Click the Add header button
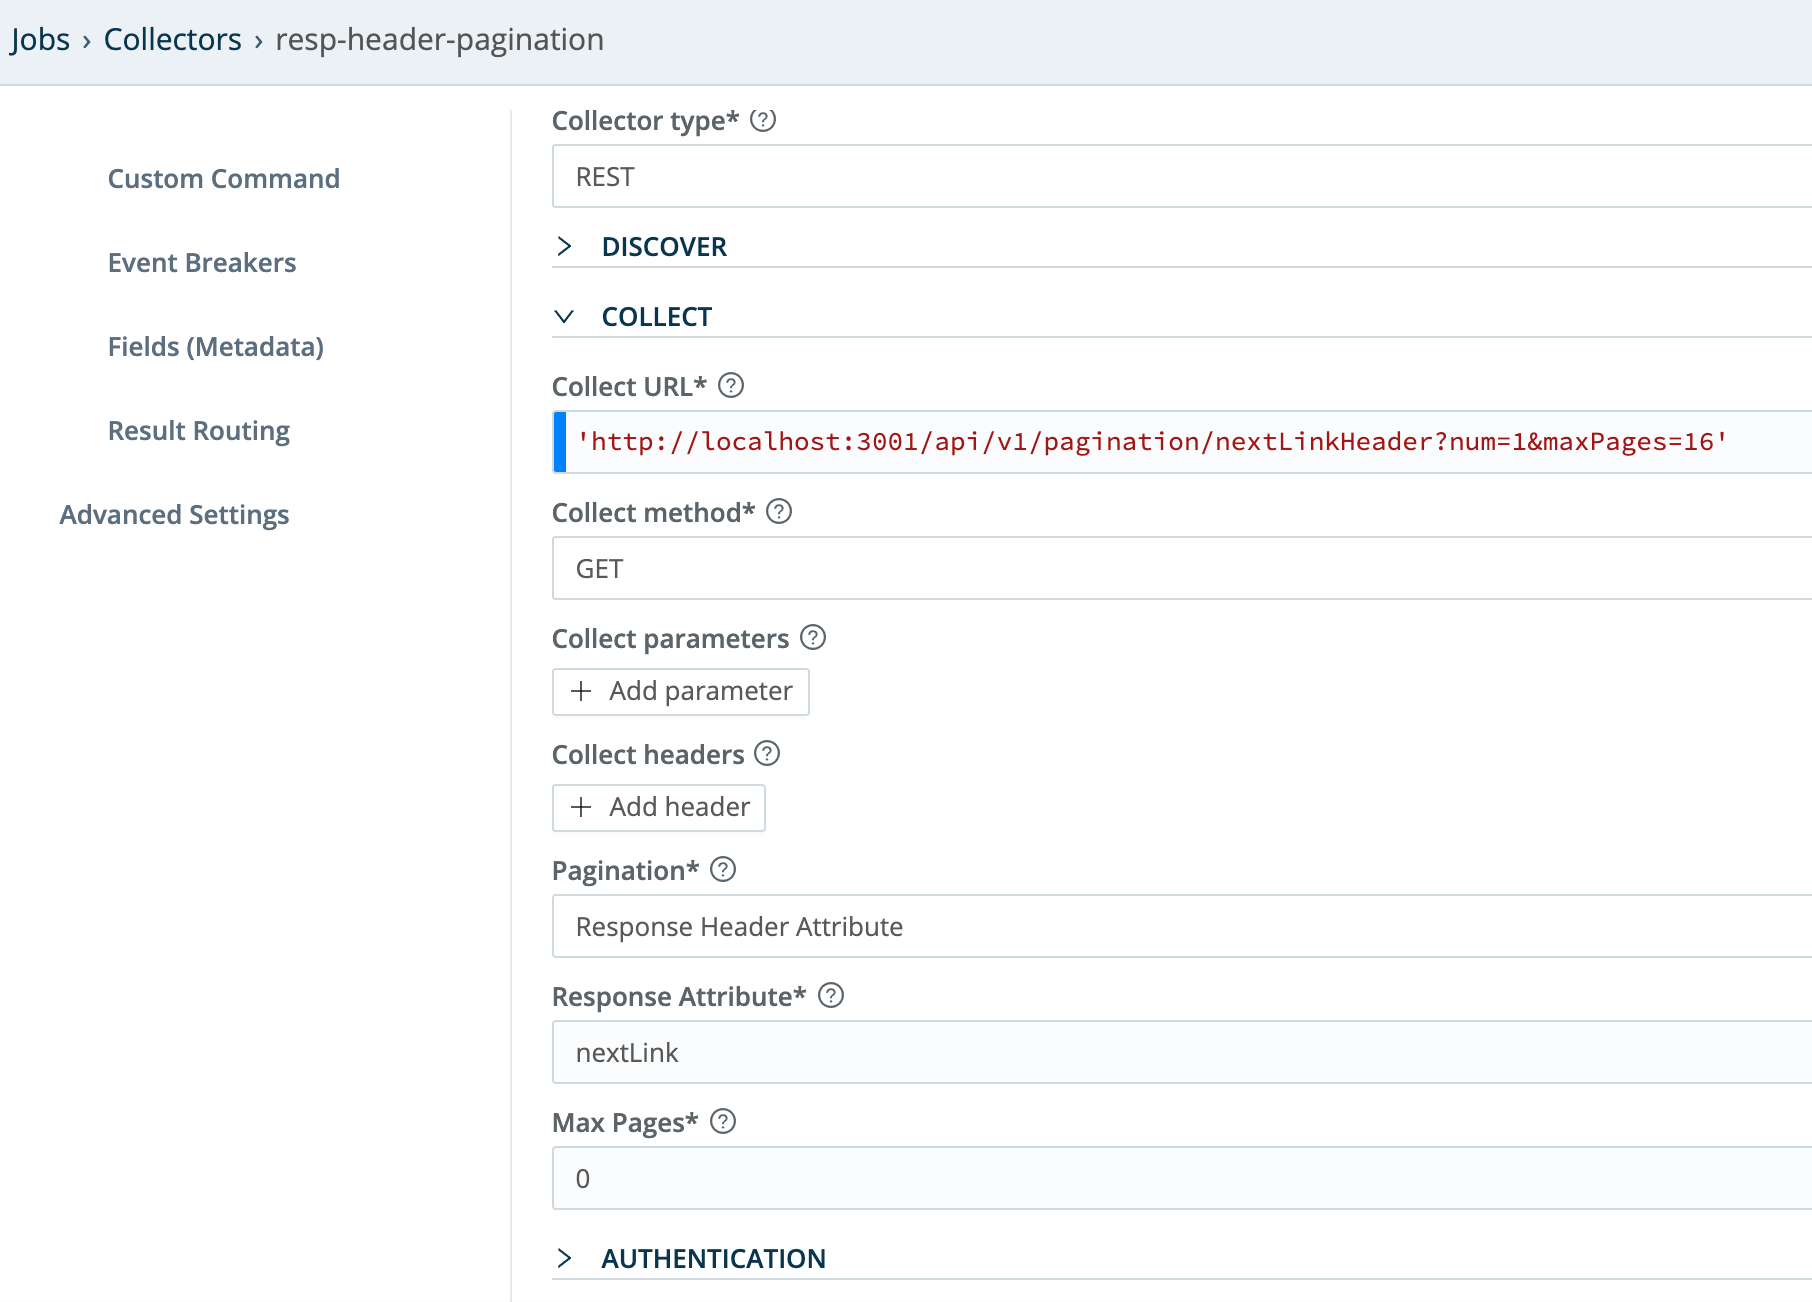Viewport: 1812px width, 1302px height. [657, 807]
